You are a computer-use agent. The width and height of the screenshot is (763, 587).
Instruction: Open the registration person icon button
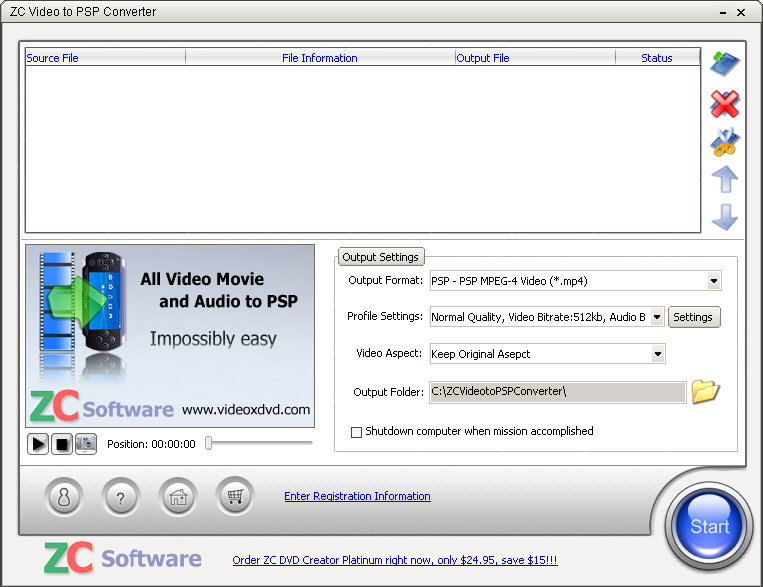(64, 497)
